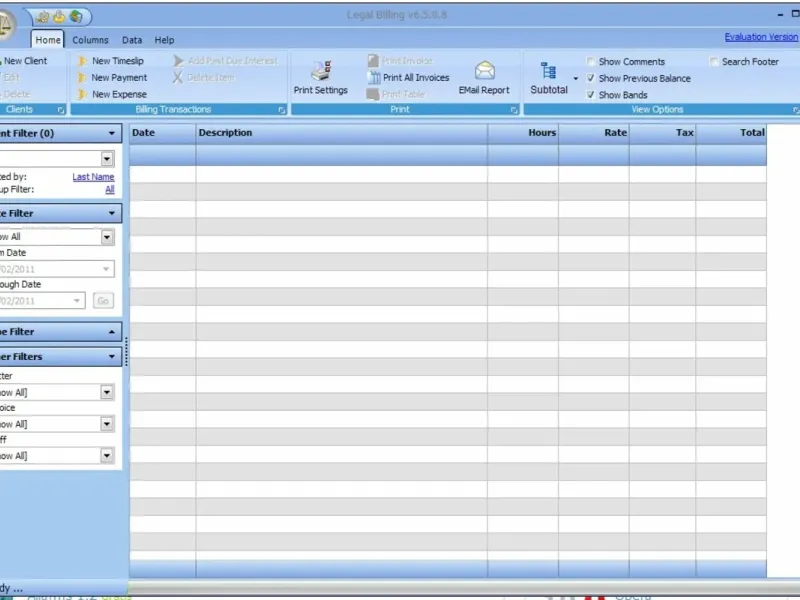Click the Delete Item X icon

[178, 78]
